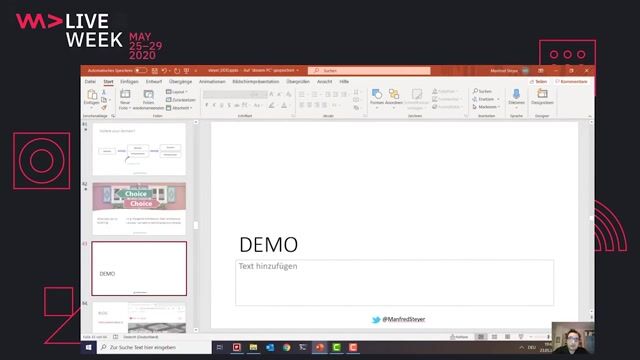Click the Redo icon in the title bar

coord(177,71)
